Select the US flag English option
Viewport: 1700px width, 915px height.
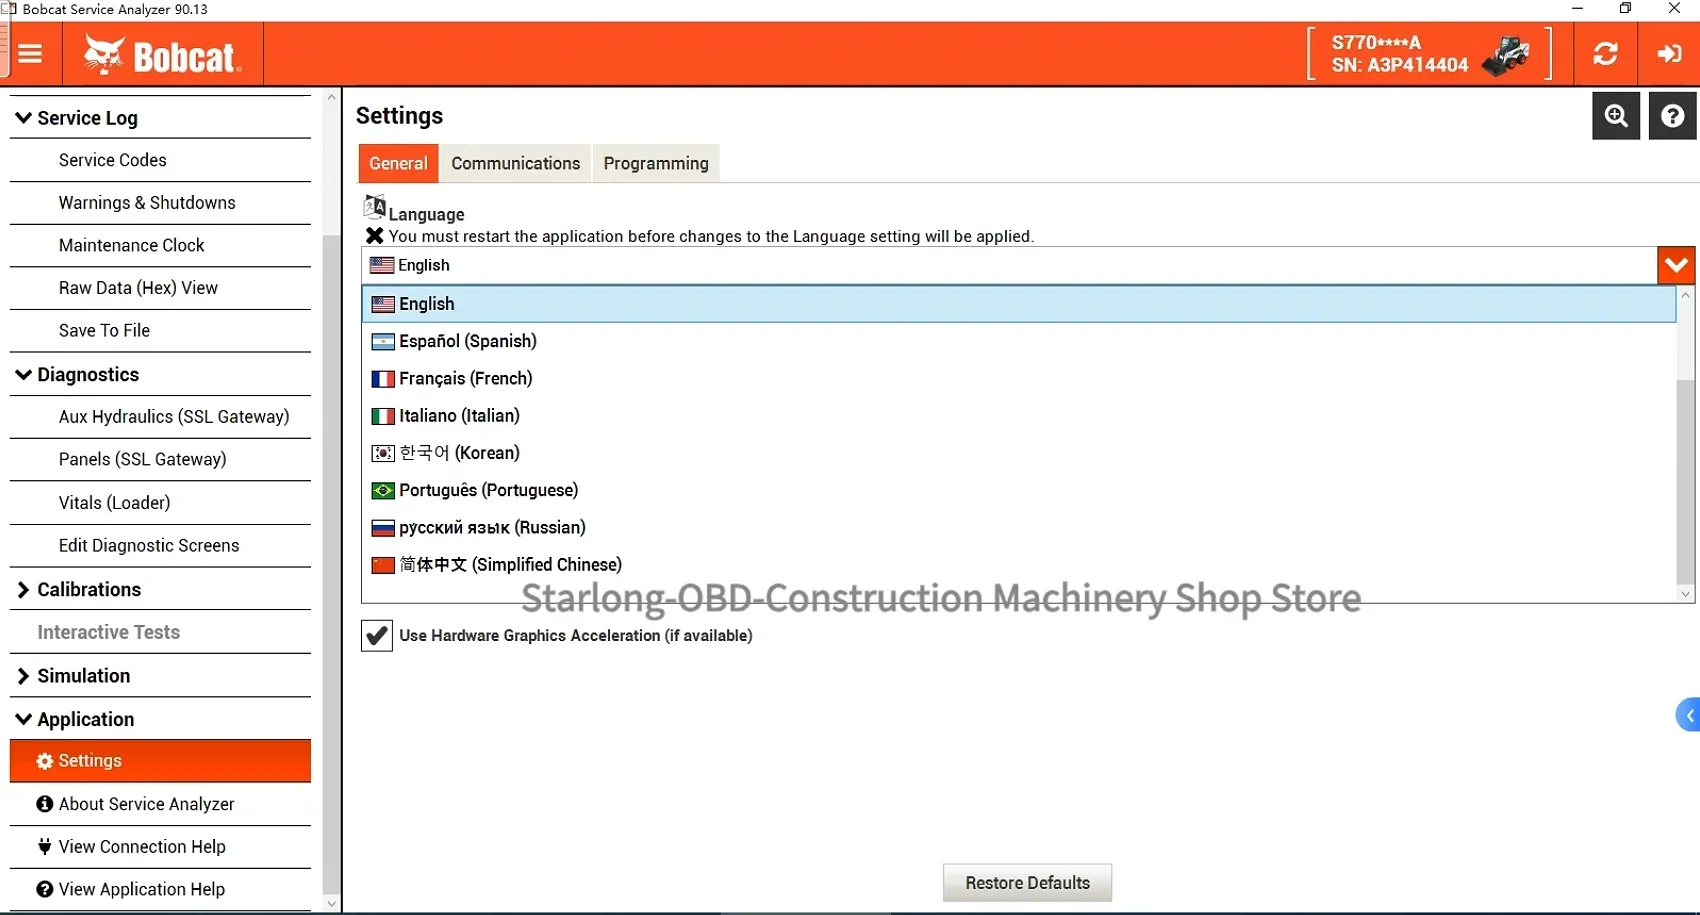click(1018, 304)
